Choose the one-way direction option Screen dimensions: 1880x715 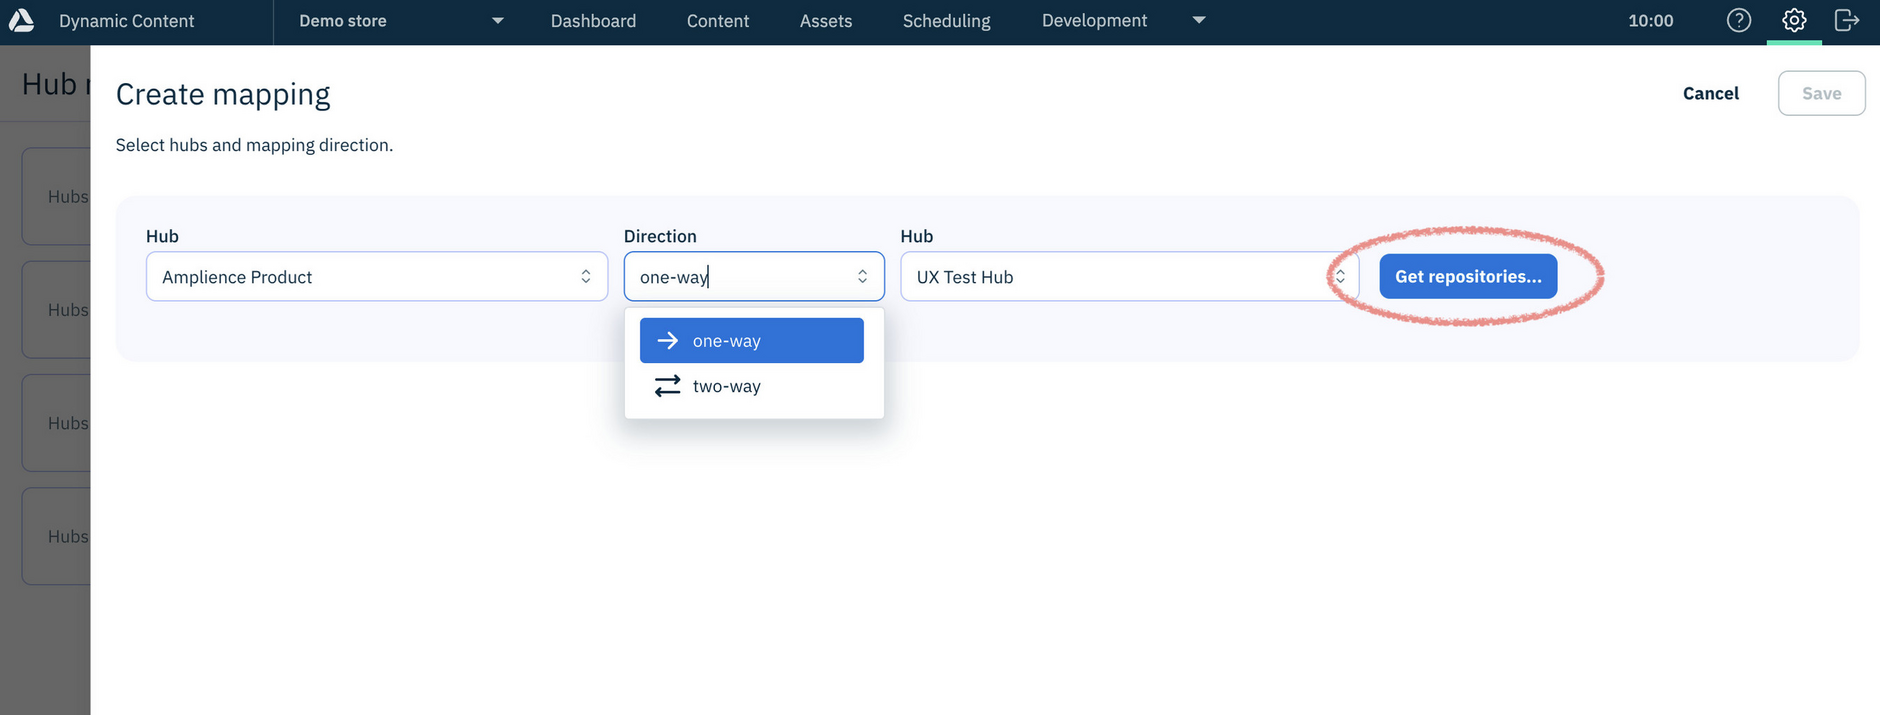752,341
